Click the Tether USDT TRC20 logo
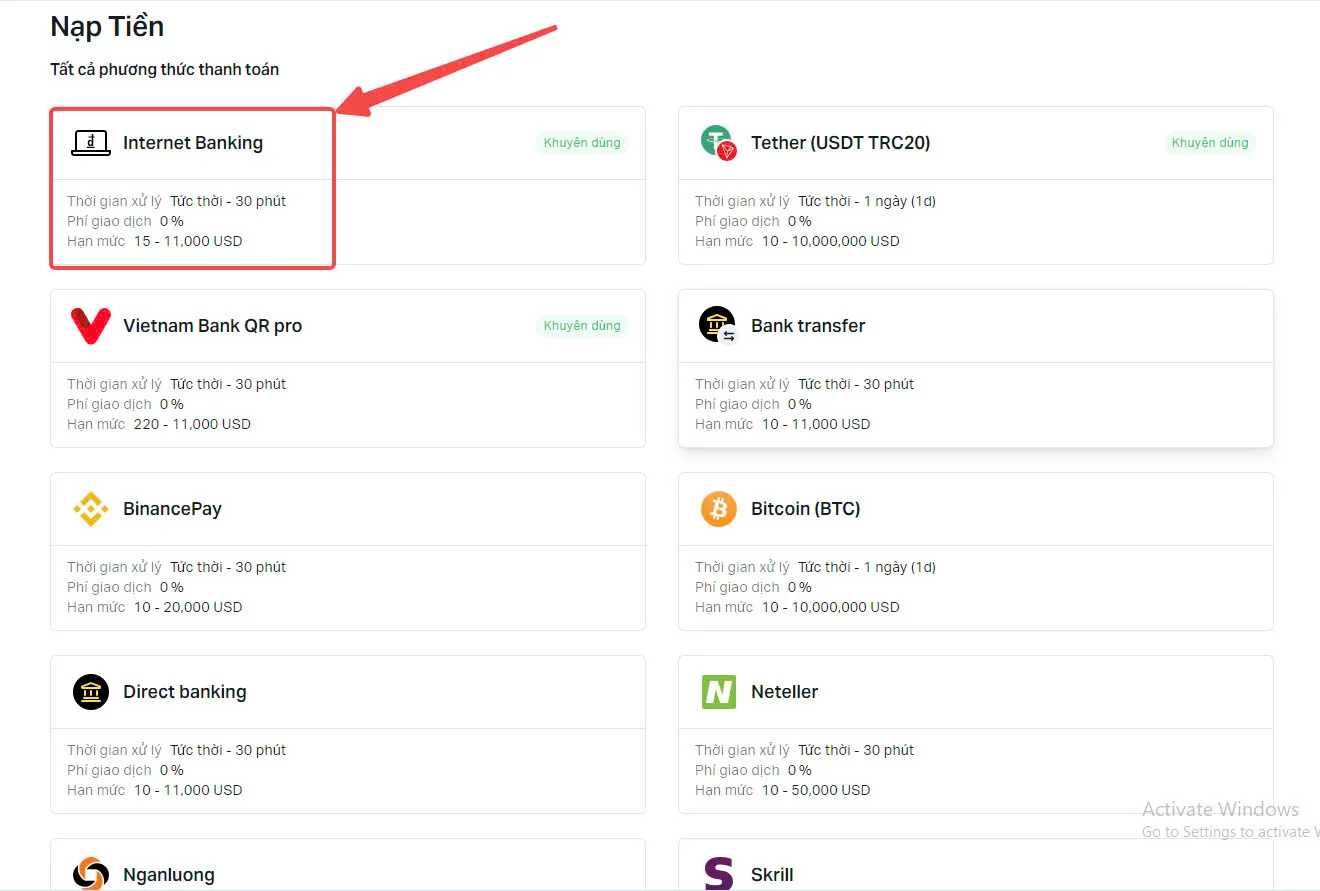The width and height of the screenshot is (1320, 891). tap(719, 143)
